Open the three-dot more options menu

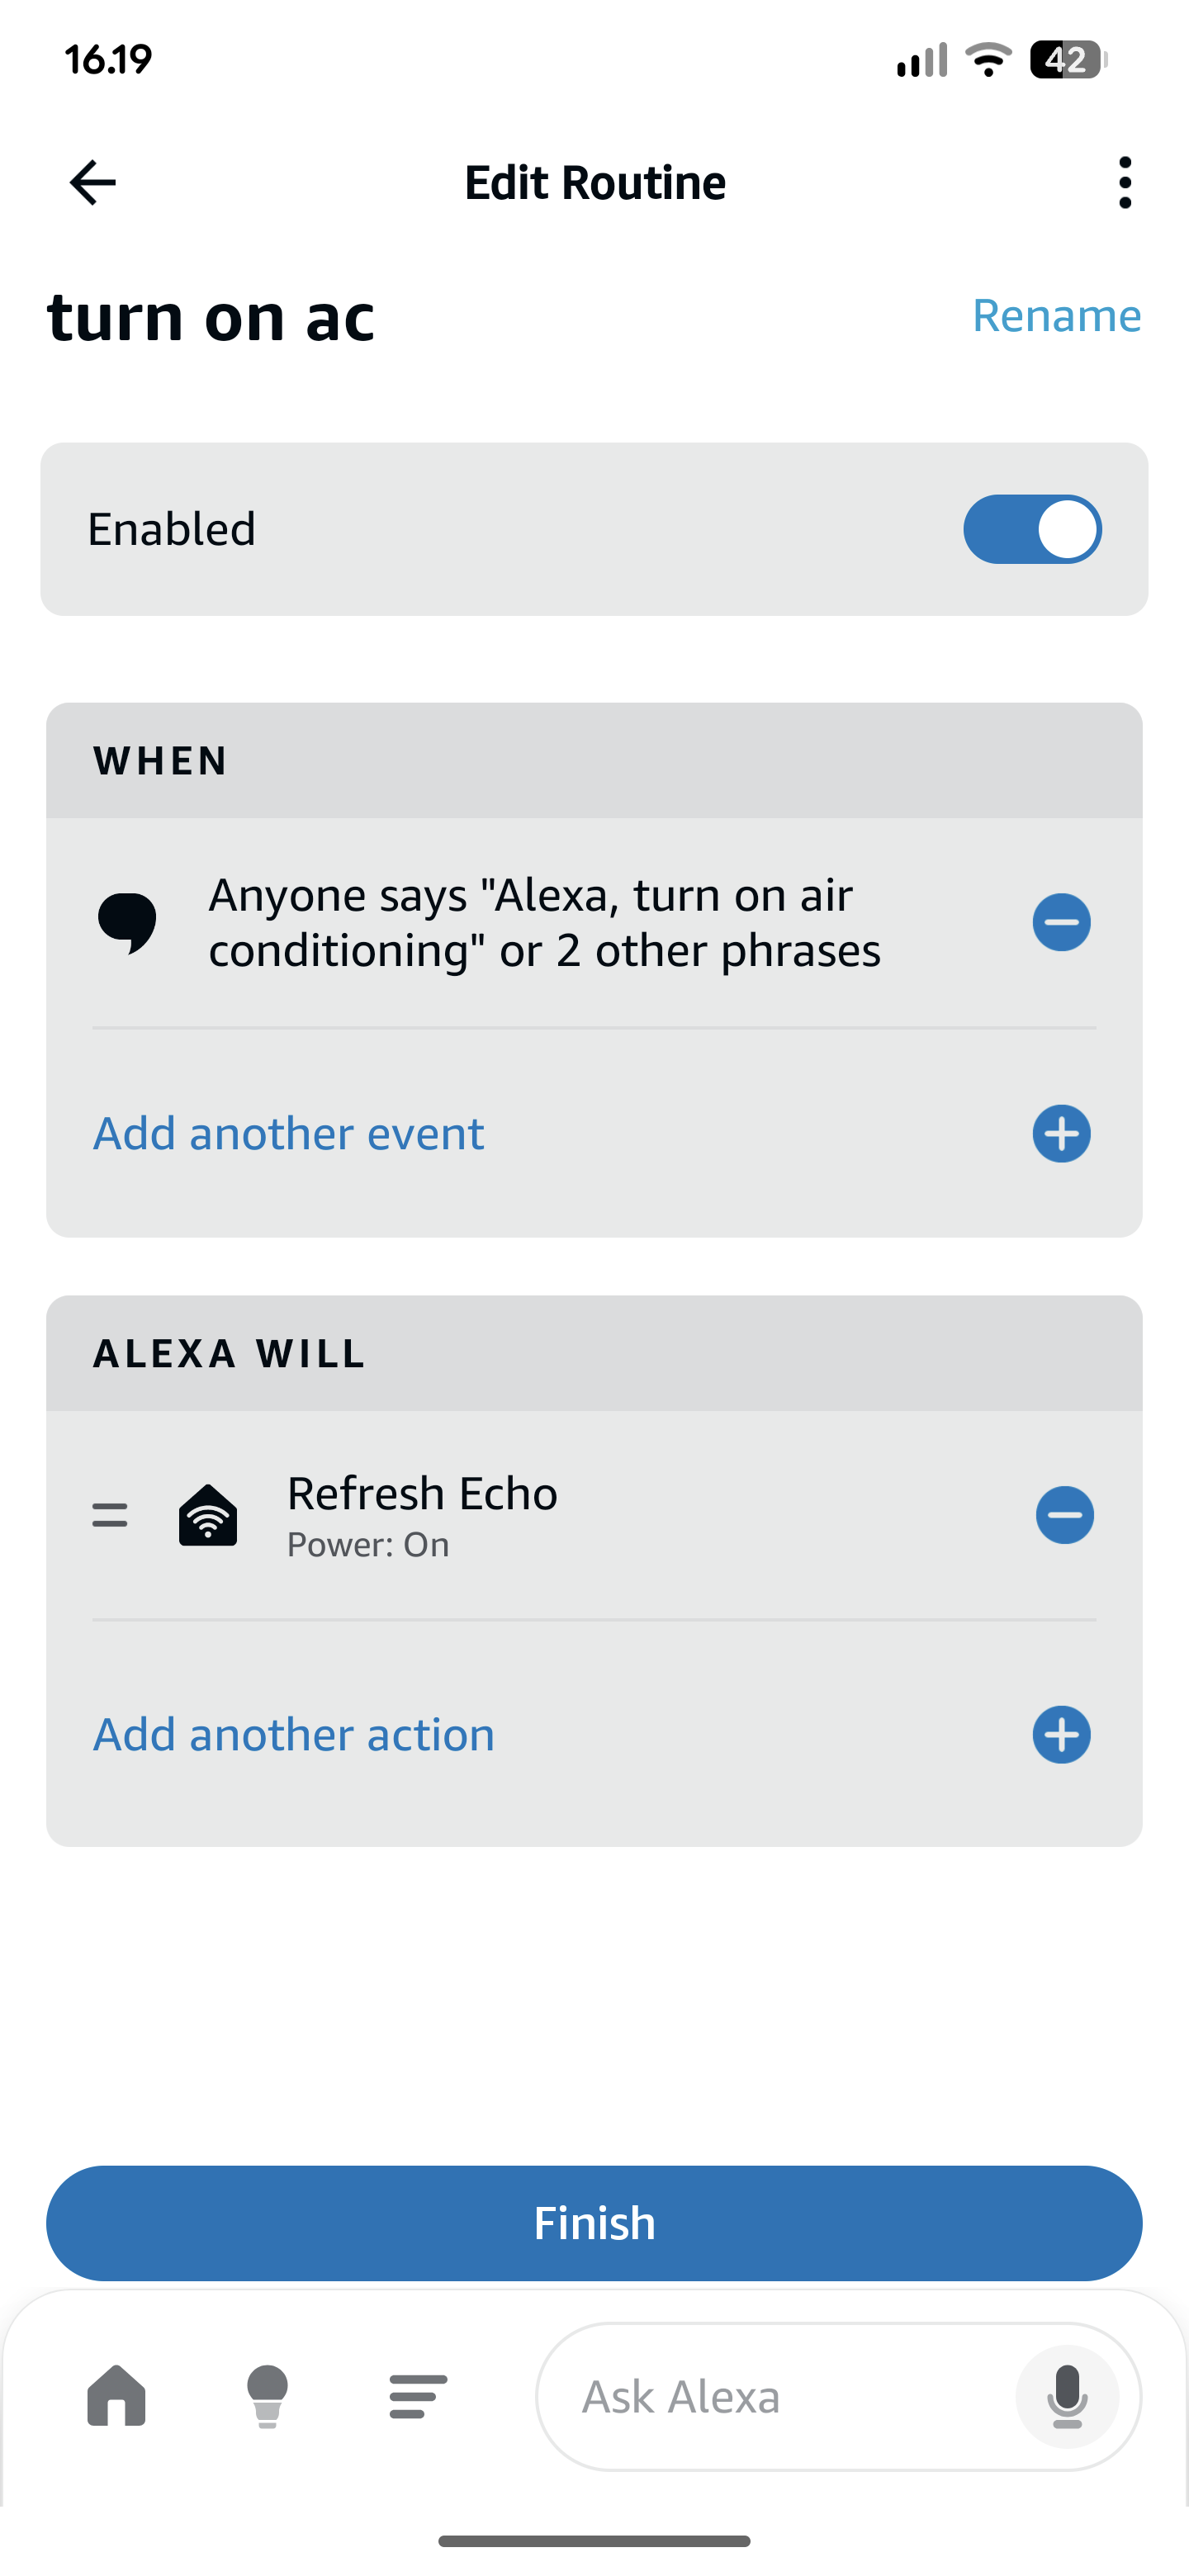pos(1125,182)
